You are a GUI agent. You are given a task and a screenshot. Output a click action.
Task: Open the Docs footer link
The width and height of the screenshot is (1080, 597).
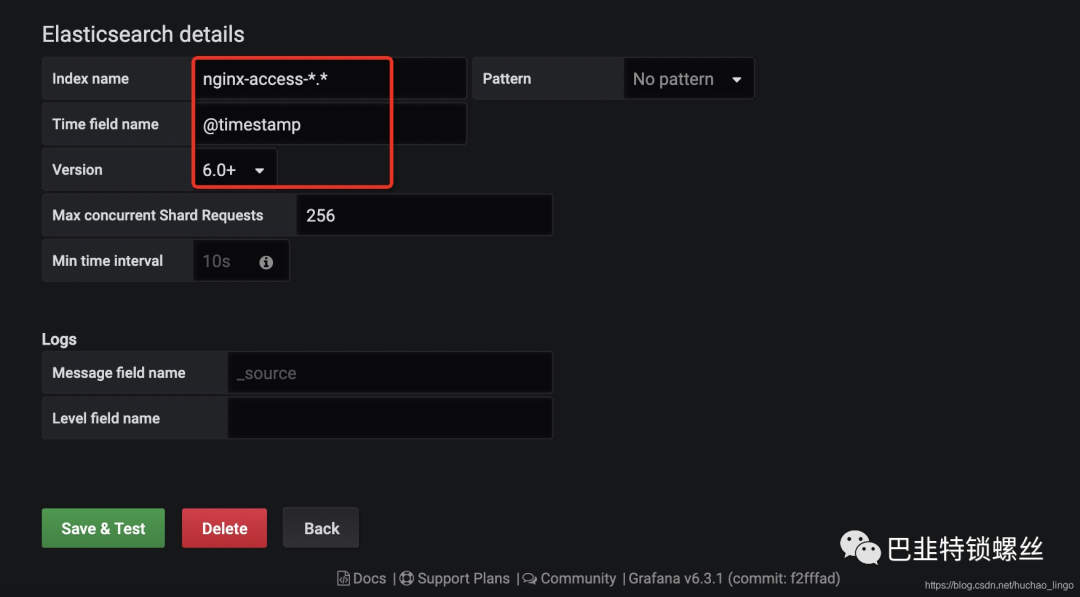[x=362, y=578]
